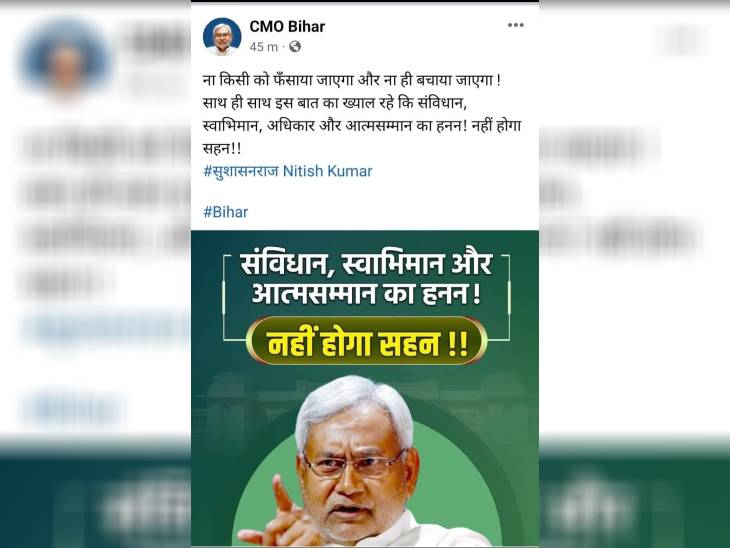Open the #सुशासनराज hashtag
The width and height of the screenshot is (730, 548).
[x=241, y=171]
